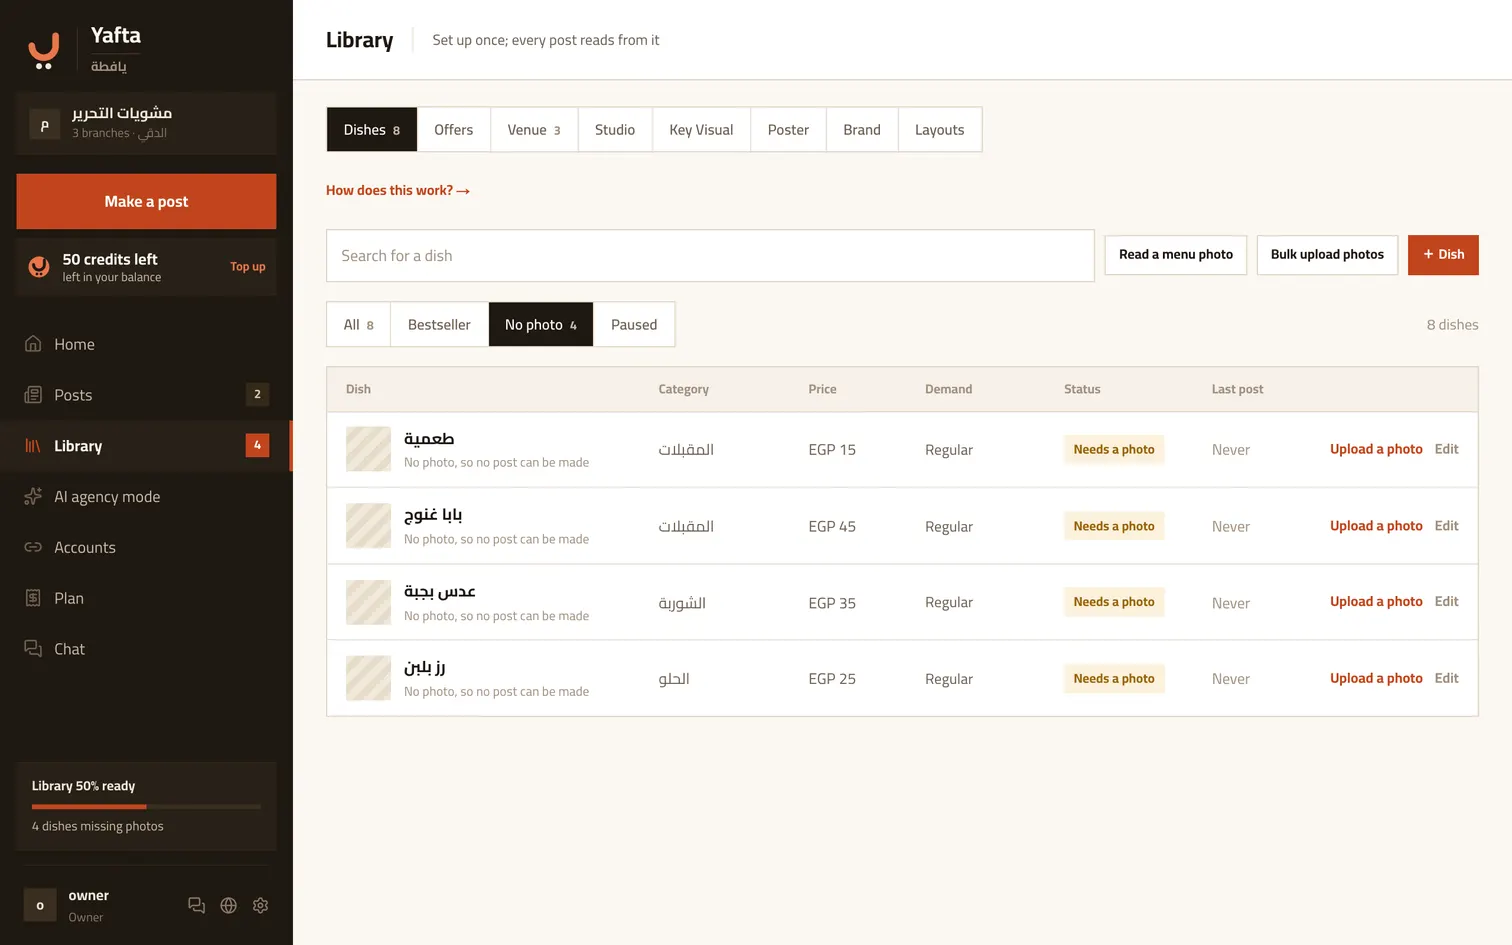The width and height of the screenshot is (1512, 945).
Task: Click Needs a photo badge for بابا غنوج
Action: 1114,526
